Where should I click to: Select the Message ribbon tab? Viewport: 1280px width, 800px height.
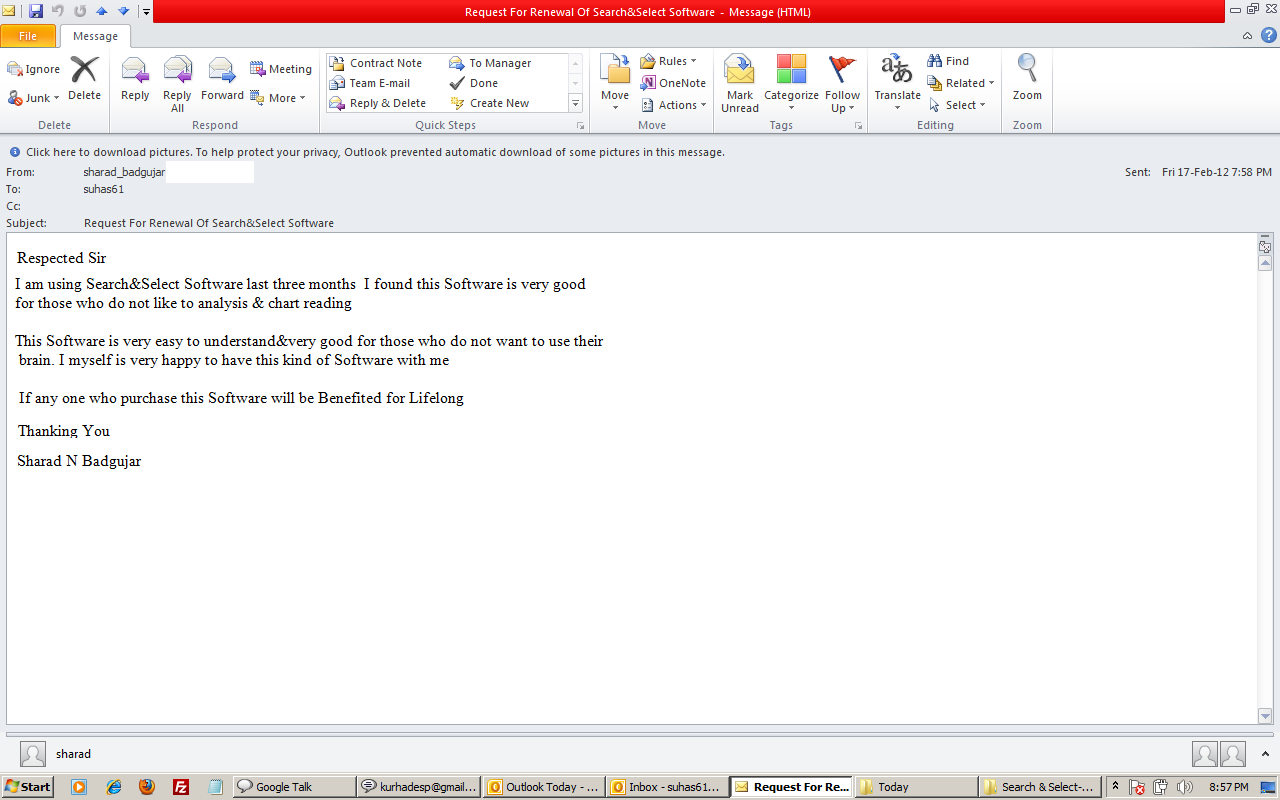click(x=95, y=36)
